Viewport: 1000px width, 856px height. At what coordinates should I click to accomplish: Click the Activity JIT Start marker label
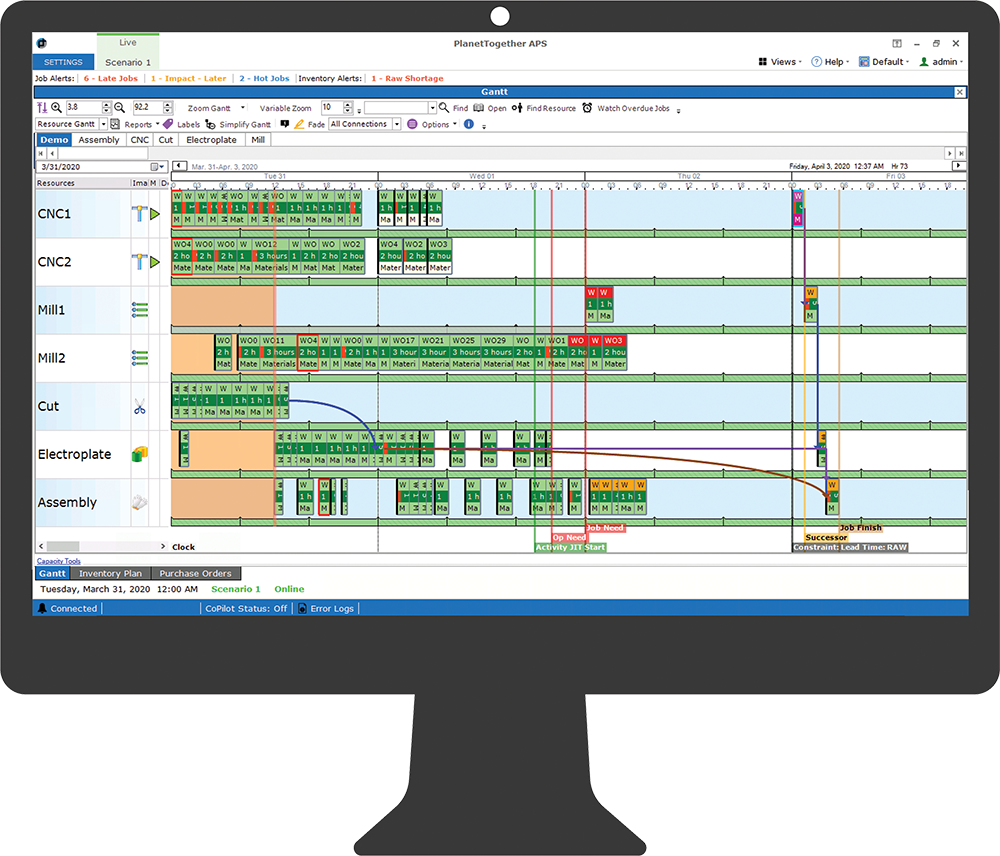(x=570, y=547)
